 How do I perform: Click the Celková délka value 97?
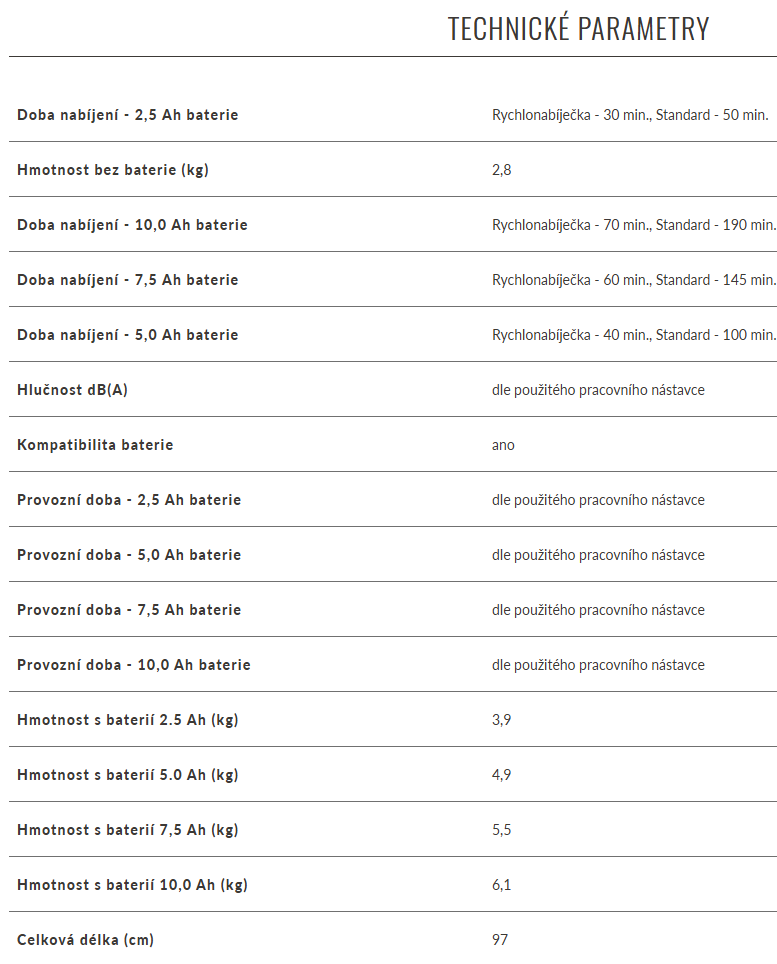tap(500, 940)
